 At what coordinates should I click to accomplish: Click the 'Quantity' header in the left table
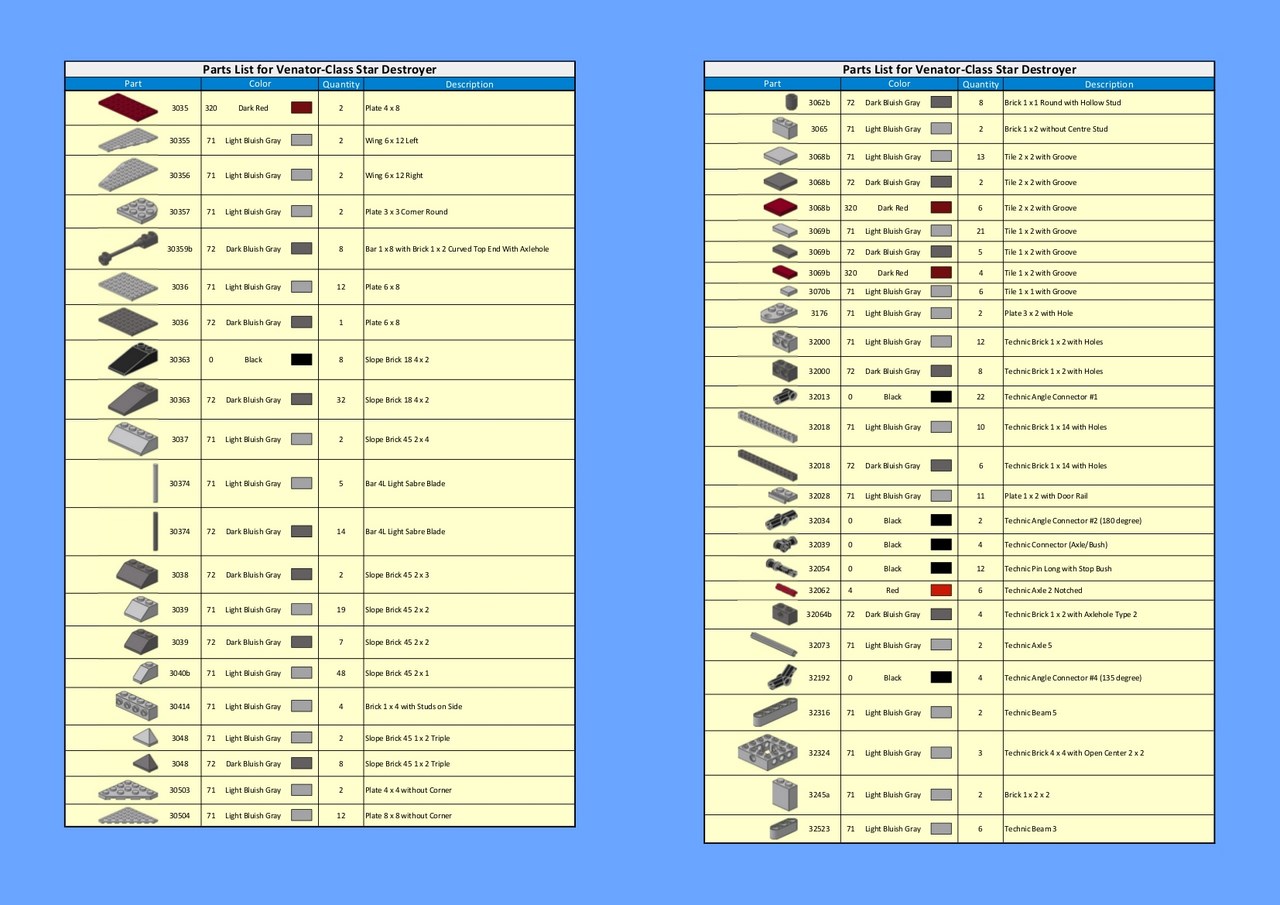pos(341,84)
